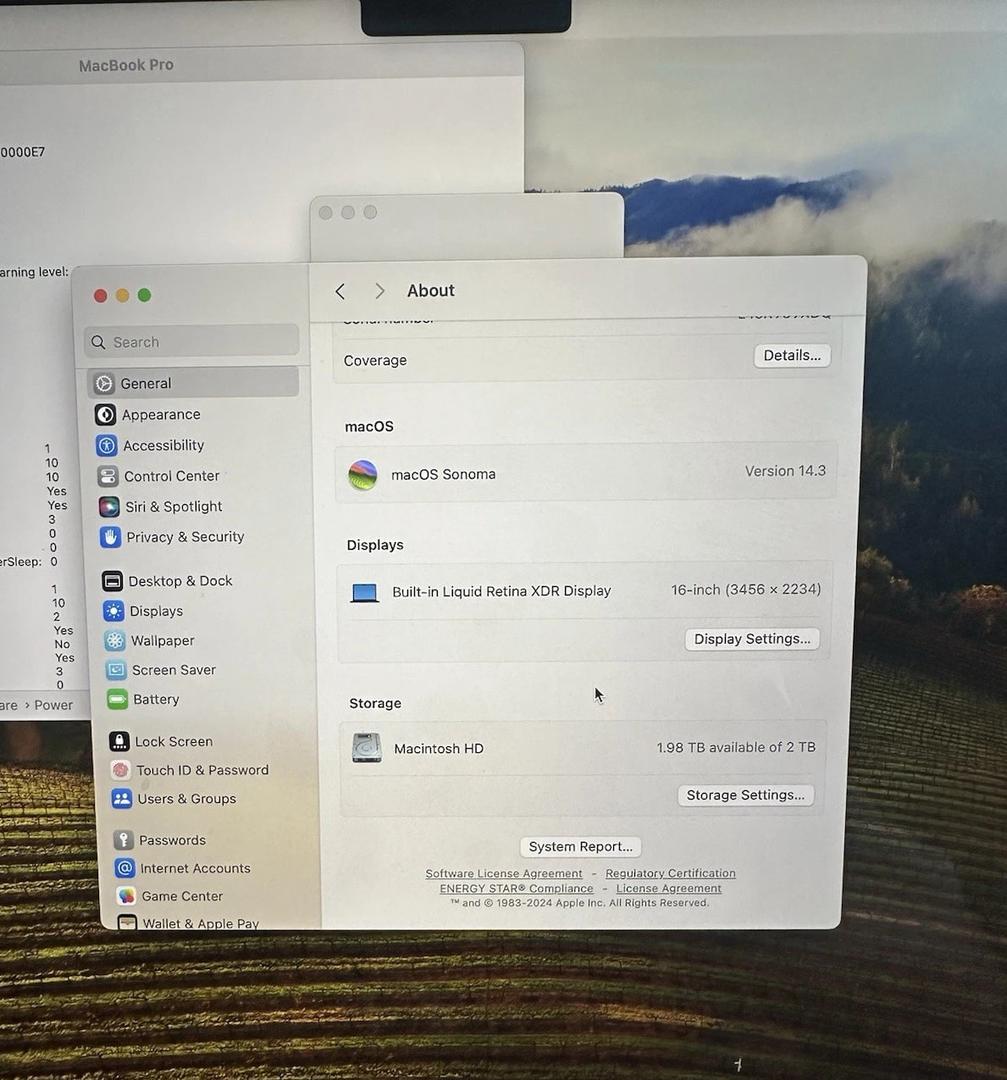Image resolution: width=1007 pixels, height=1080 pixels.
Task: Open the Accessibility icon
Action: click(x=107, y=446)
